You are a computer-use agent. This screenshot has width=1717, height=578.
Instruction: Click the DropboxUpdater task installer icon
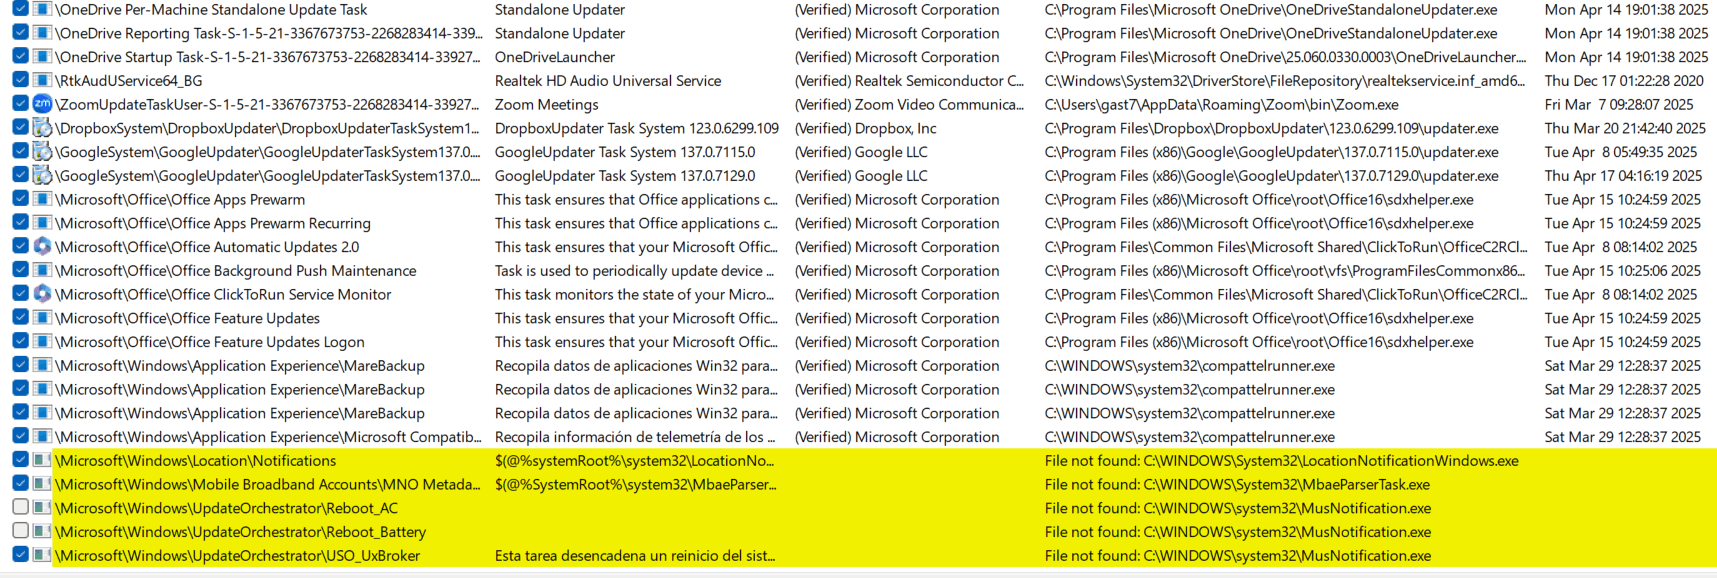[42, 128]
